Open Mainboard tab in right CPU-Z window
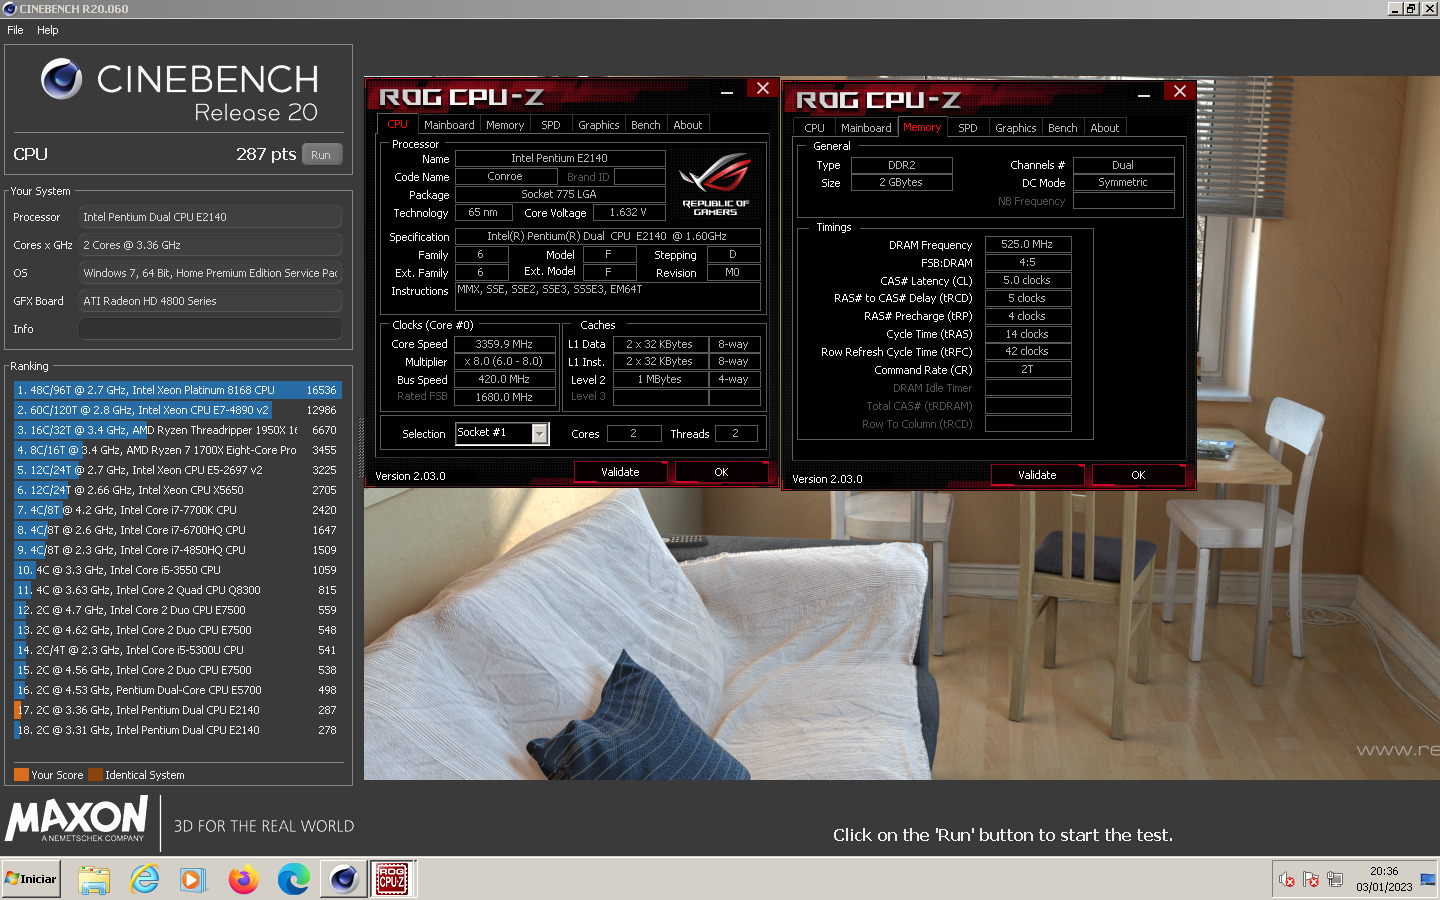Viewport: 1440px width, 900px height. (866, 128)
